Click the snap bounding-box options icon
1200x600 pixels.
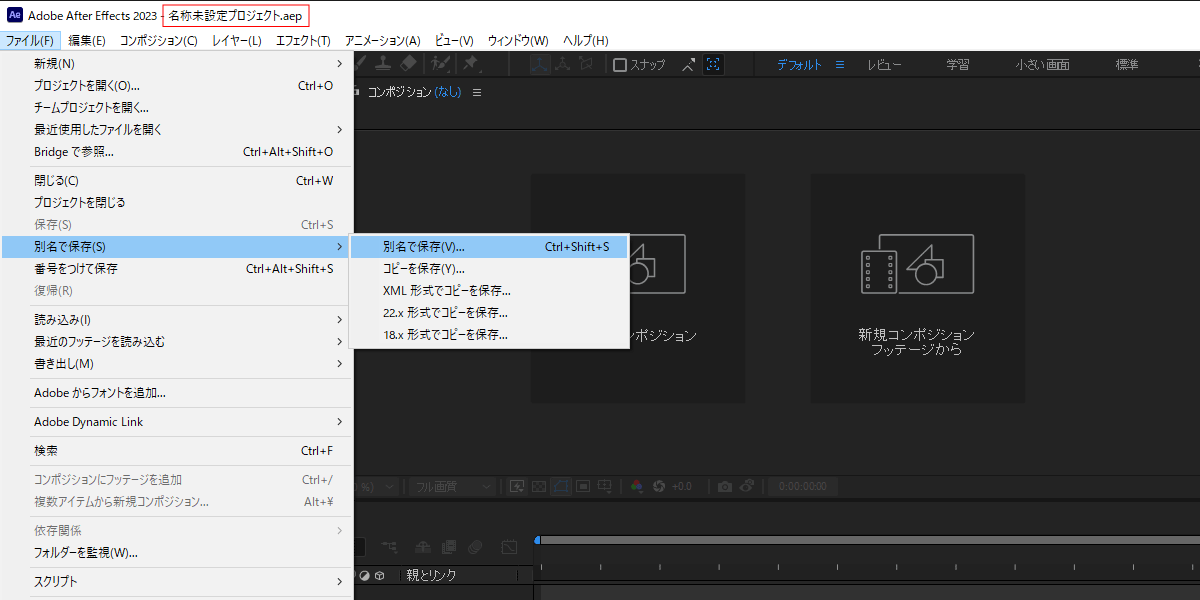(x=713, y=64)
